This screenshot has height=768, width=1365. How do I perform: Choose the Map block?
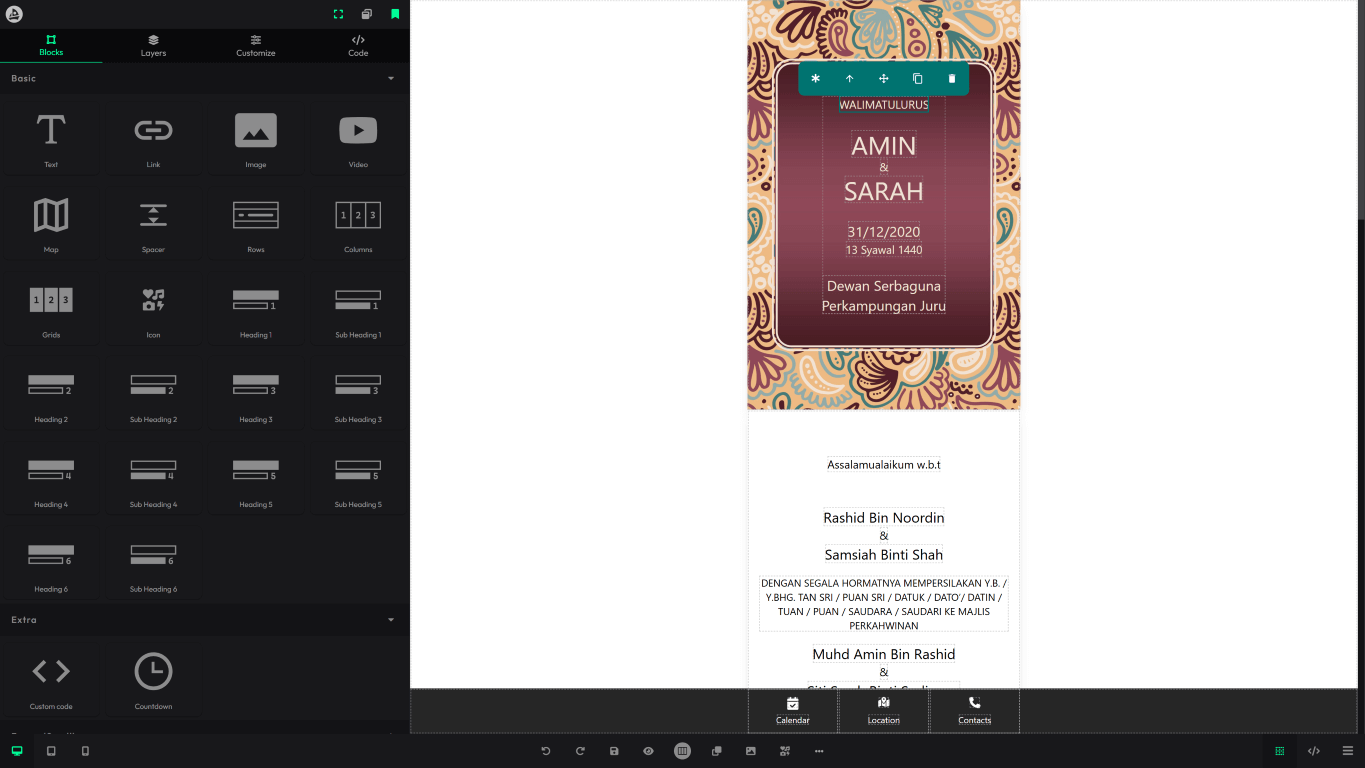(x=51, y=223)
